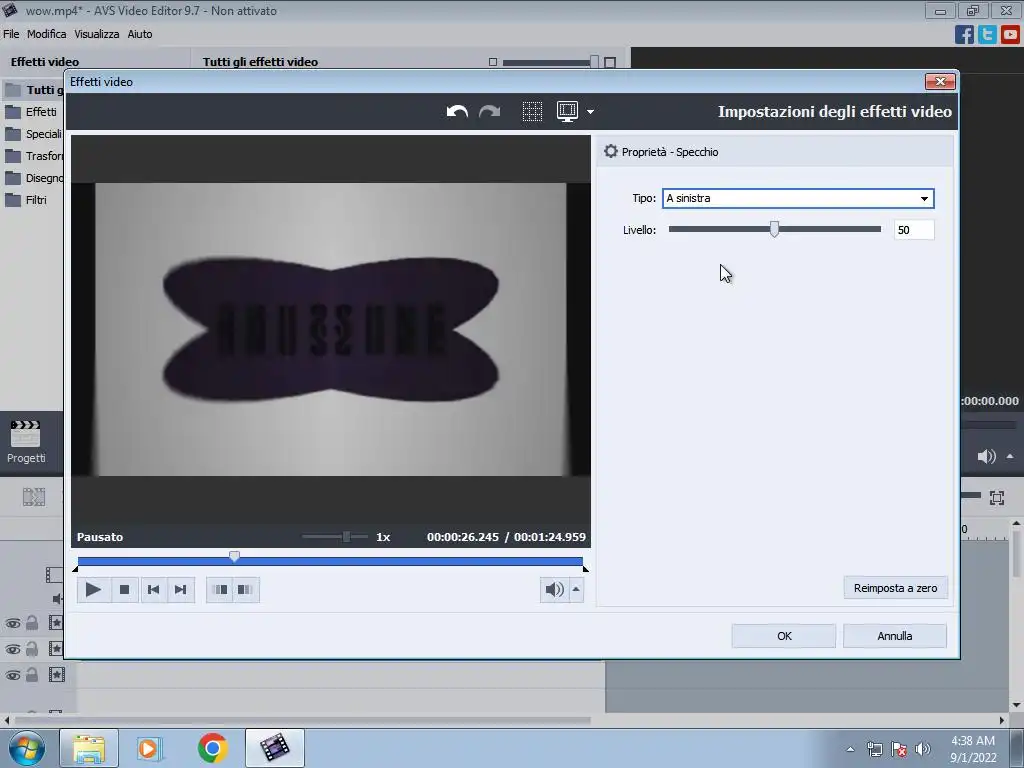This screenshot has width=1024, height=768.
Task: Toggle the lock icon on the bottom effect track
Action: 32,675
